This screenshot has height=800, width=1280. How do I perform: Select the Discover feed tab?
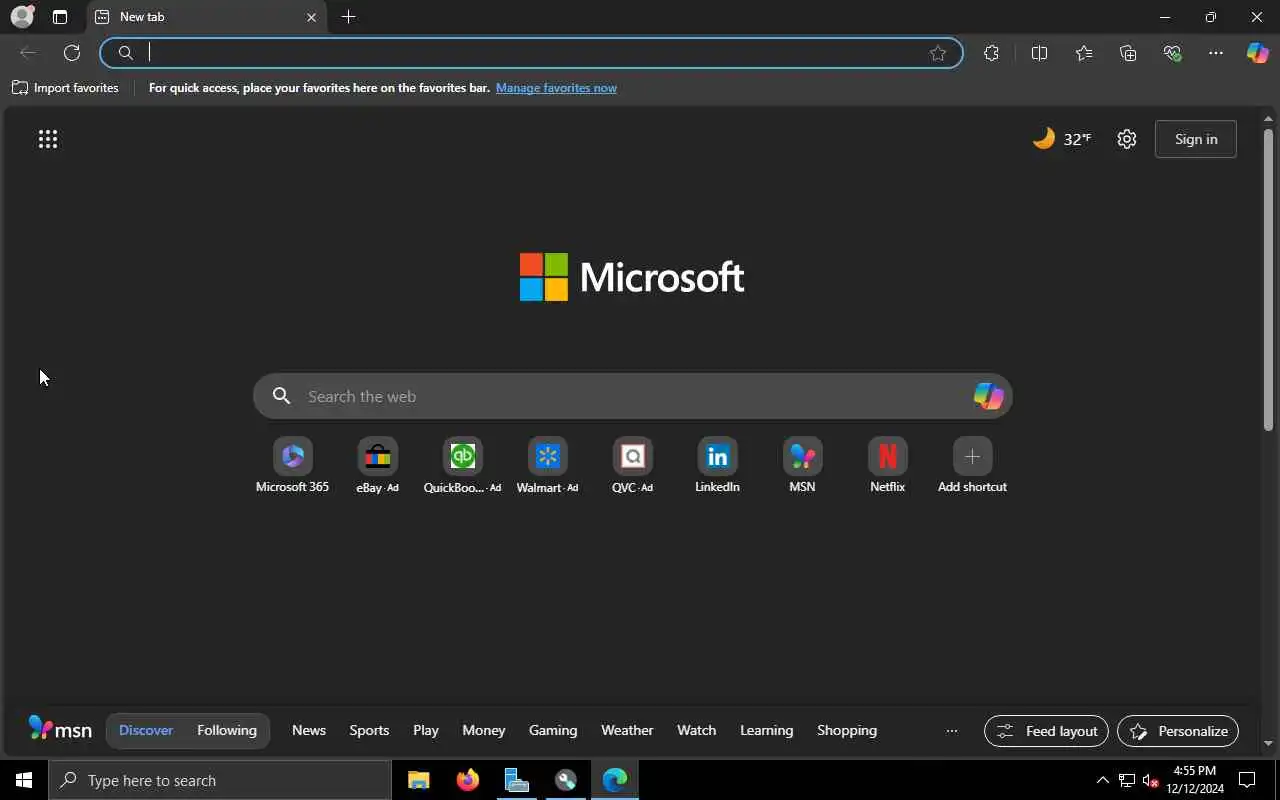point(146,730)
